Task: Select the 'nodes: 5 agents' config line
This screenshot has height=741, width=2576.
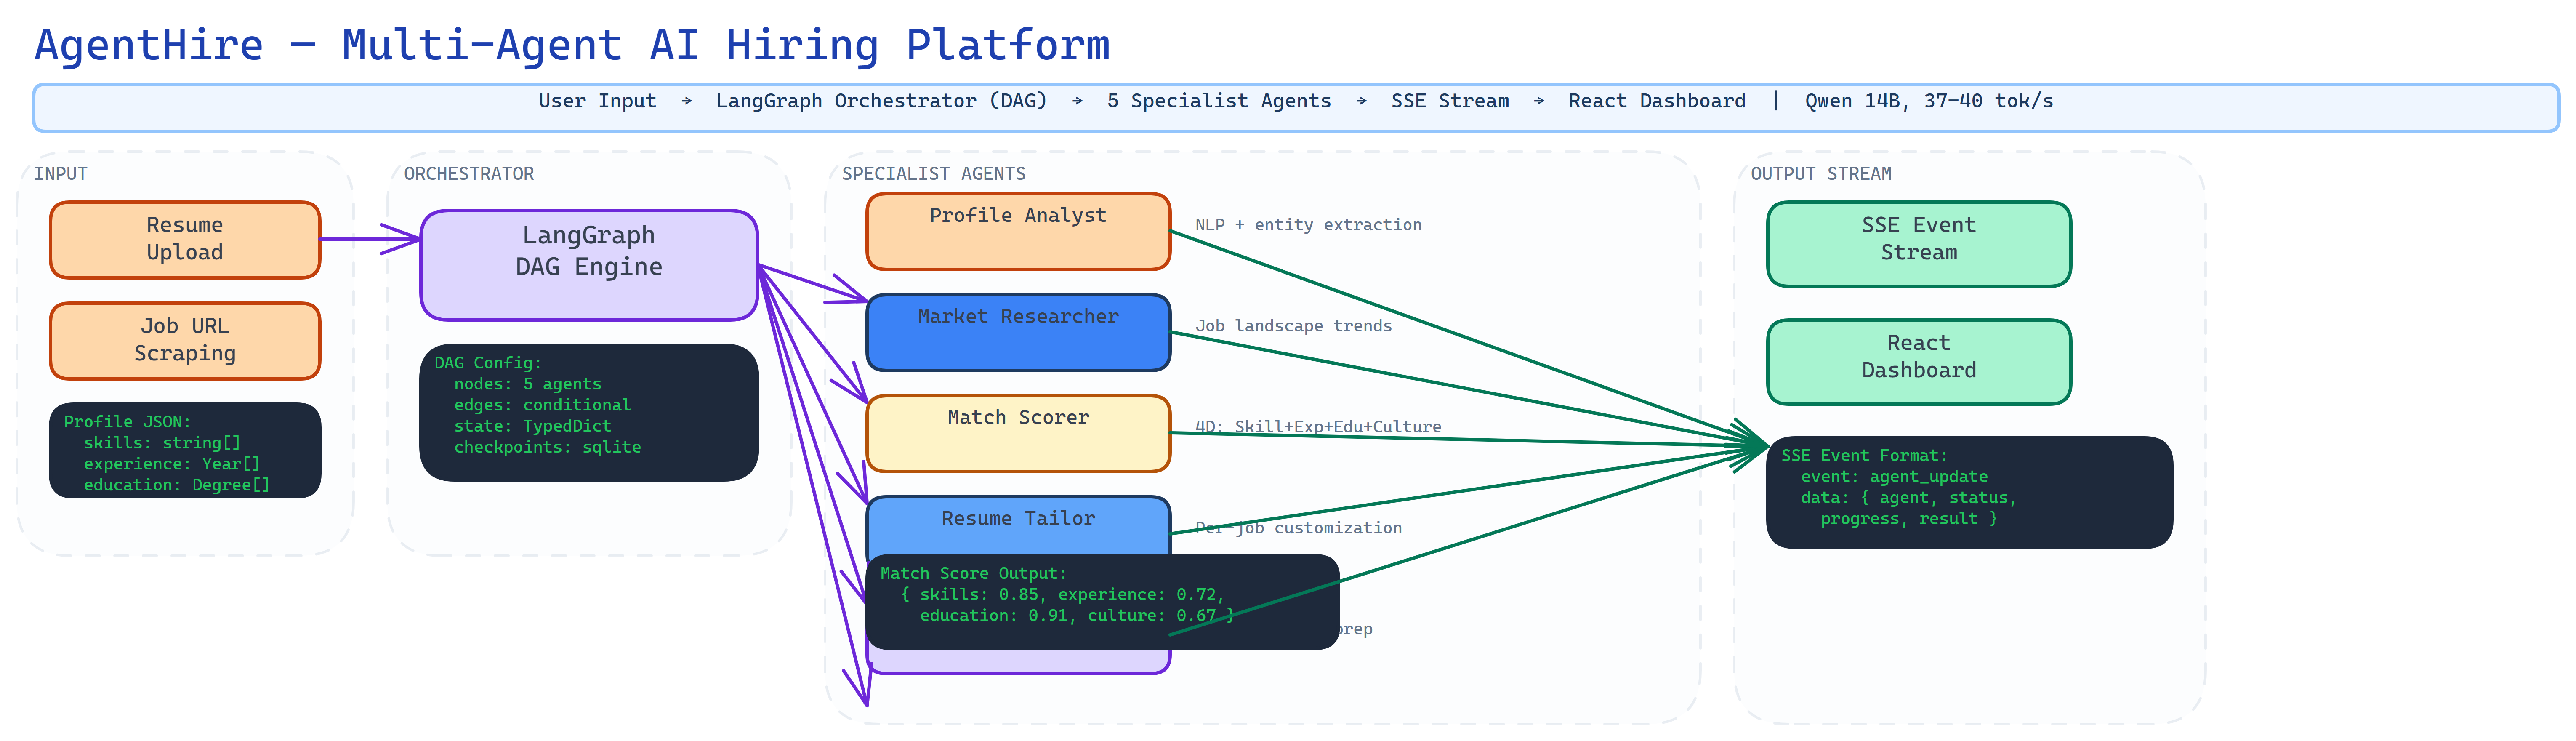Action: click(528, 384)
